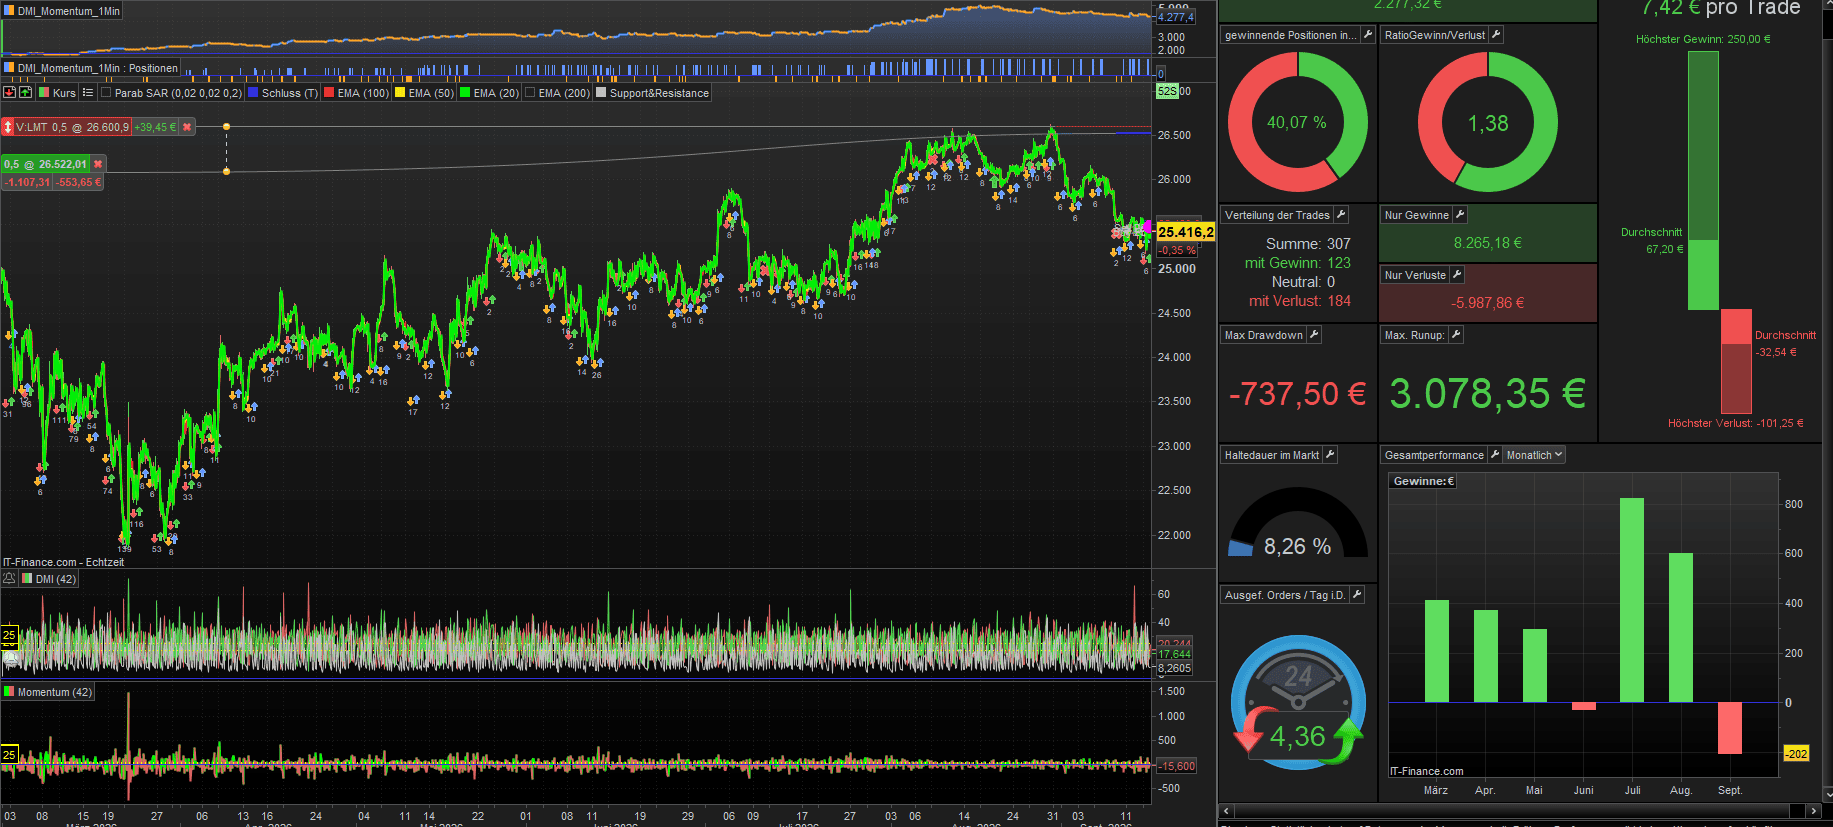Image resolution: width=1833 pixels, height=827 pixels.
Task: Cancel the V:LMT 26.600,9 order with red X
Action: pyautogui.click(x=187, y=127)
